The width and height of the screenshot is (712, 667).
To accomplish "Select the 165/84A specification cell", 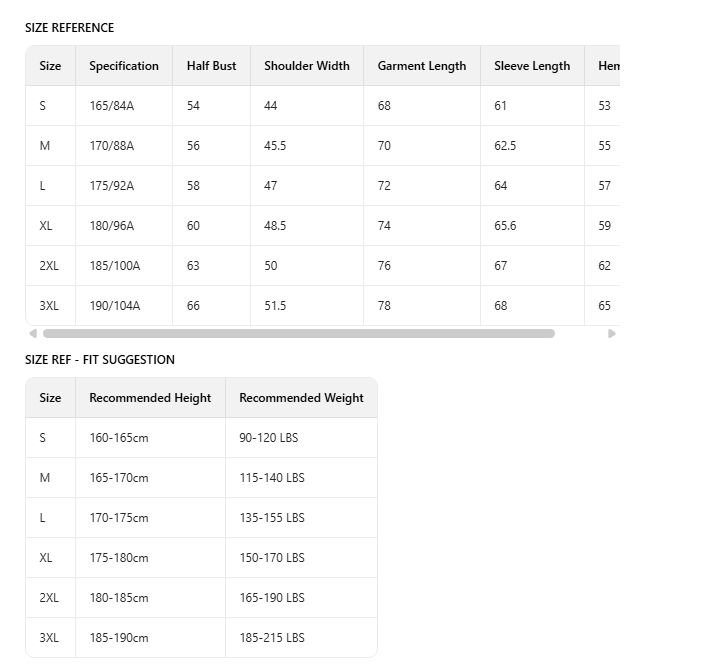I will click(x=111, y=106).
